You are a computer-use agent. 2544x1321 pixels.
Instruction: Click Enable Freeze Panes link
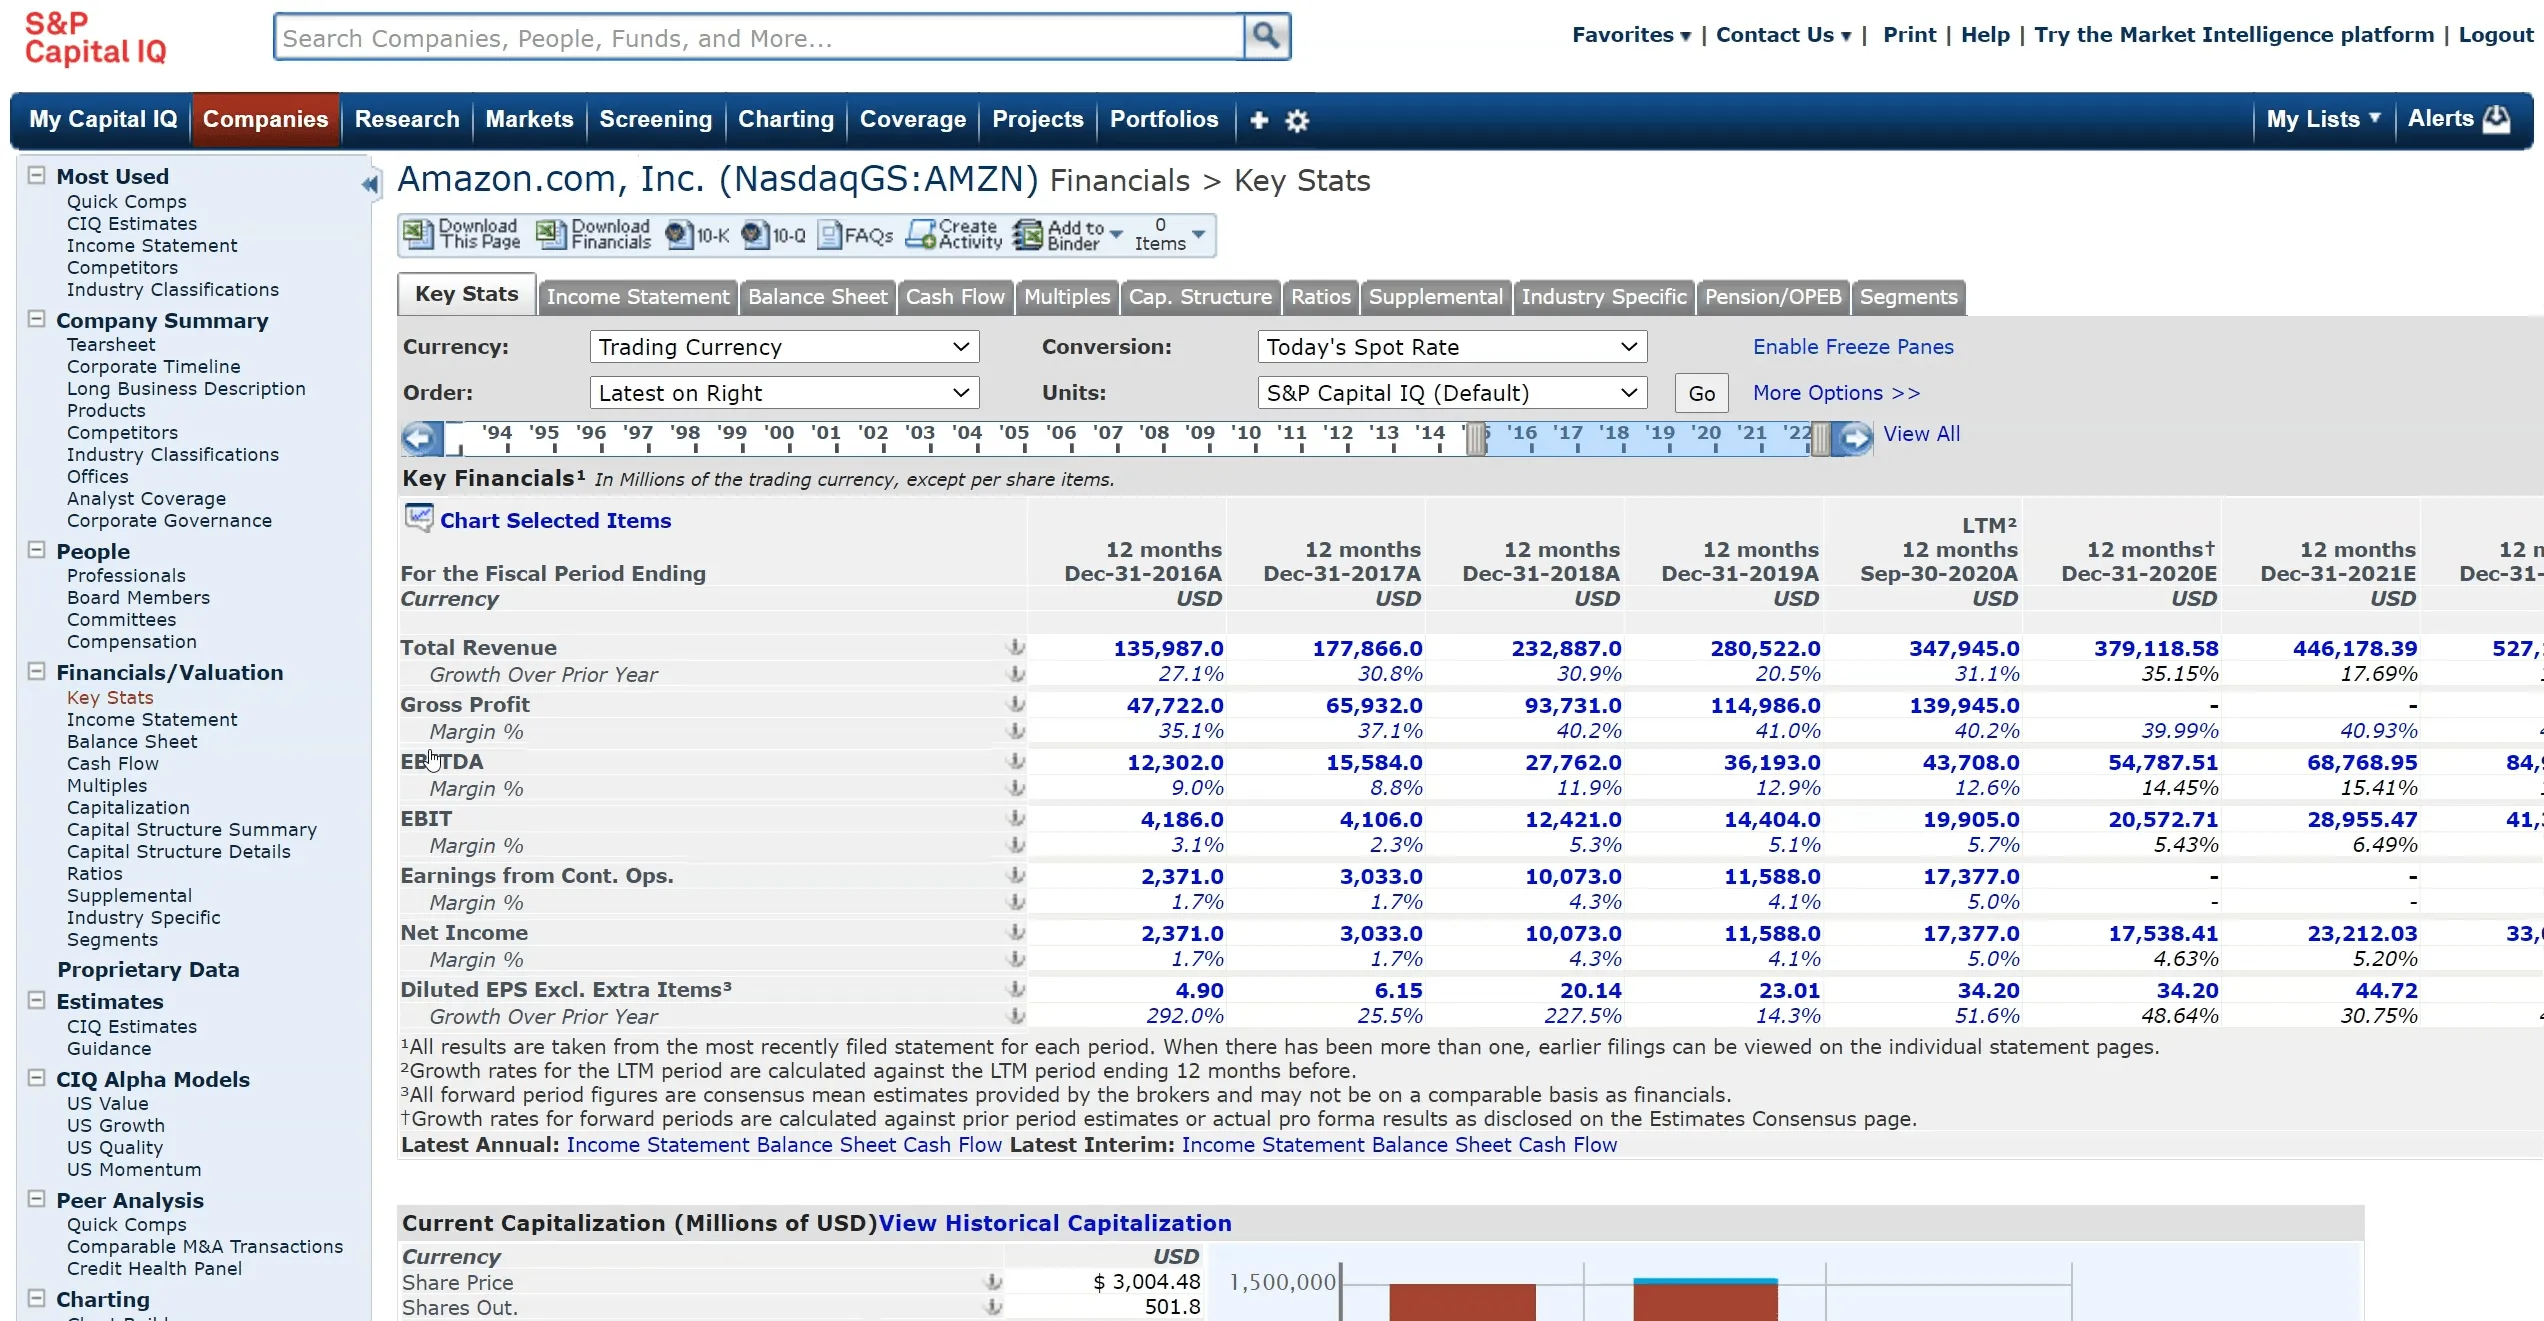[x=1852, y=347]
